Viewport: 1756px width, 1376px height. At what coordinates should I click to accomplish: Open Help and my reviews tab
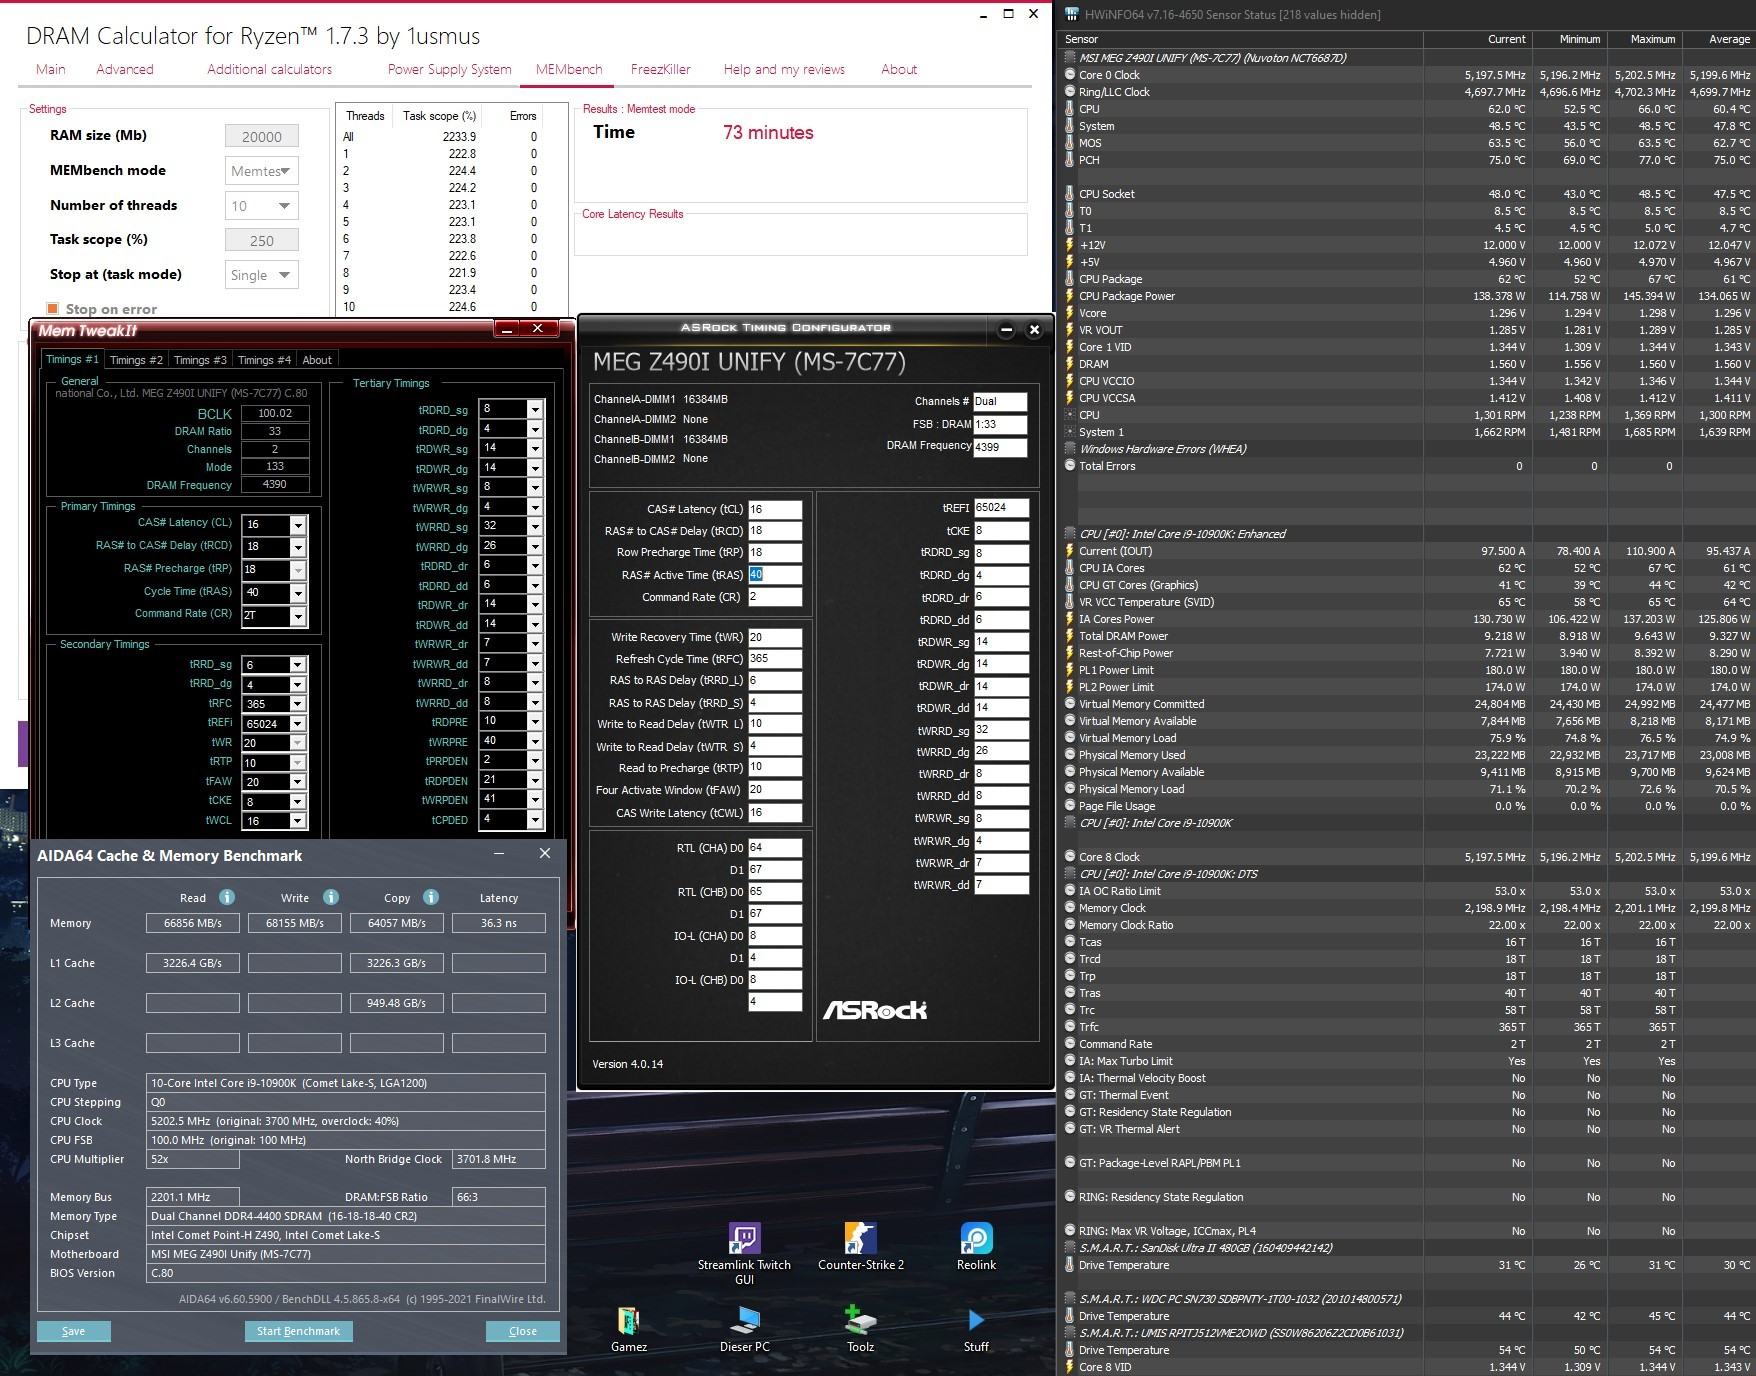pyautogui.click(x=784, y=69)
